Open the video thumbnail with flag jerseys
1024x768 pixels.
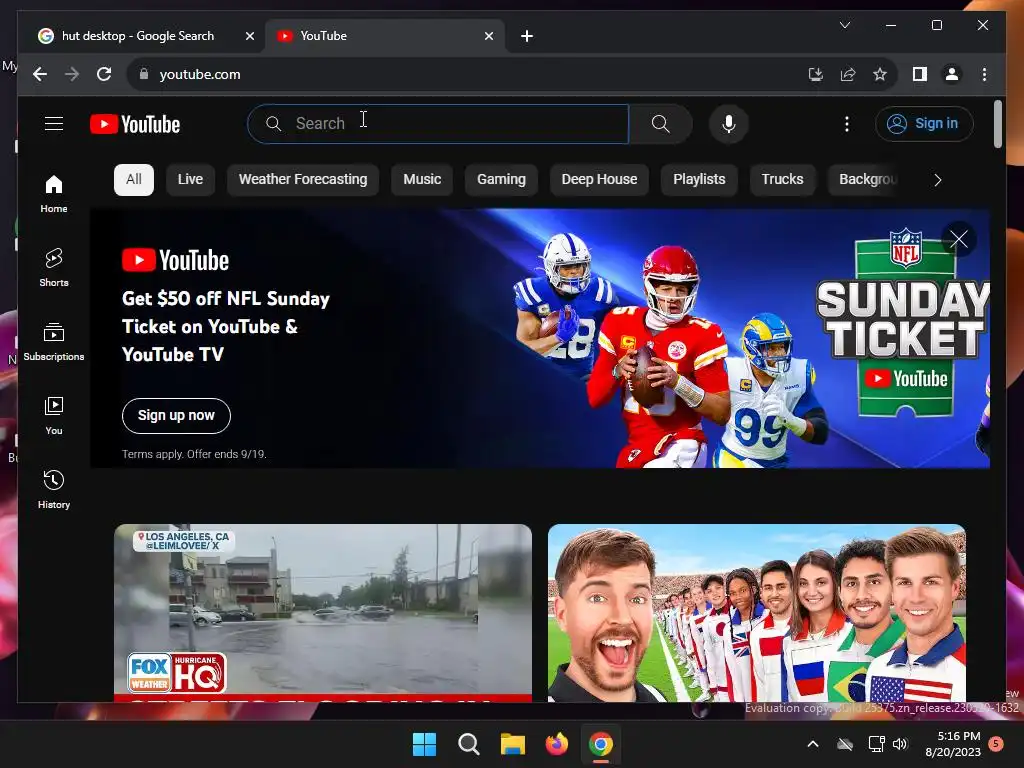756,613
